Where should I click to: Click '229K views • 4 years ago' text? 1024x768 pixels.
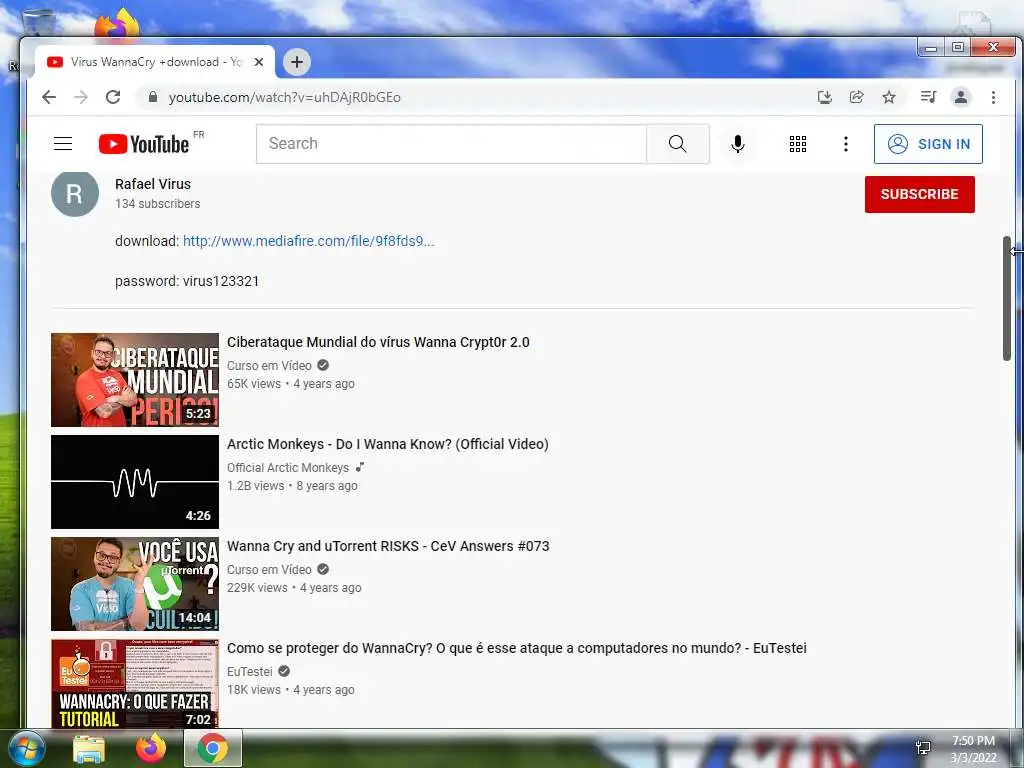coord(294,588)
